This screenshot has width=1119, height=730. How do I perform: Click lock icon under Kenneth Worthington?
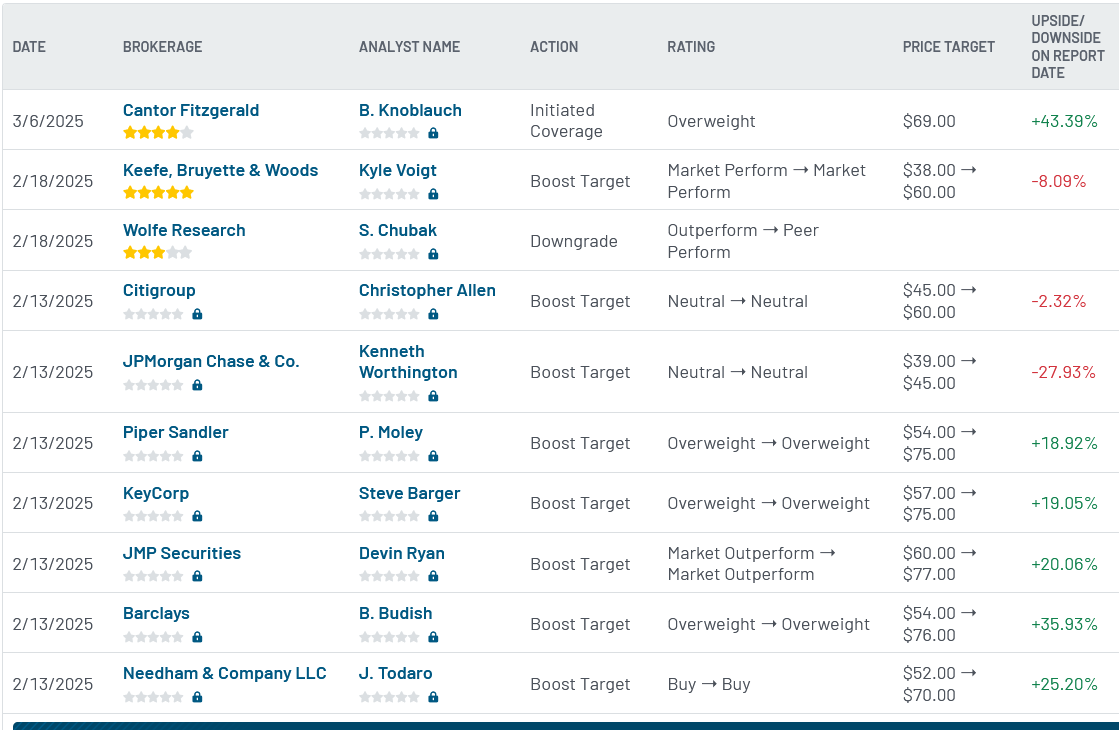pos(433,395)
